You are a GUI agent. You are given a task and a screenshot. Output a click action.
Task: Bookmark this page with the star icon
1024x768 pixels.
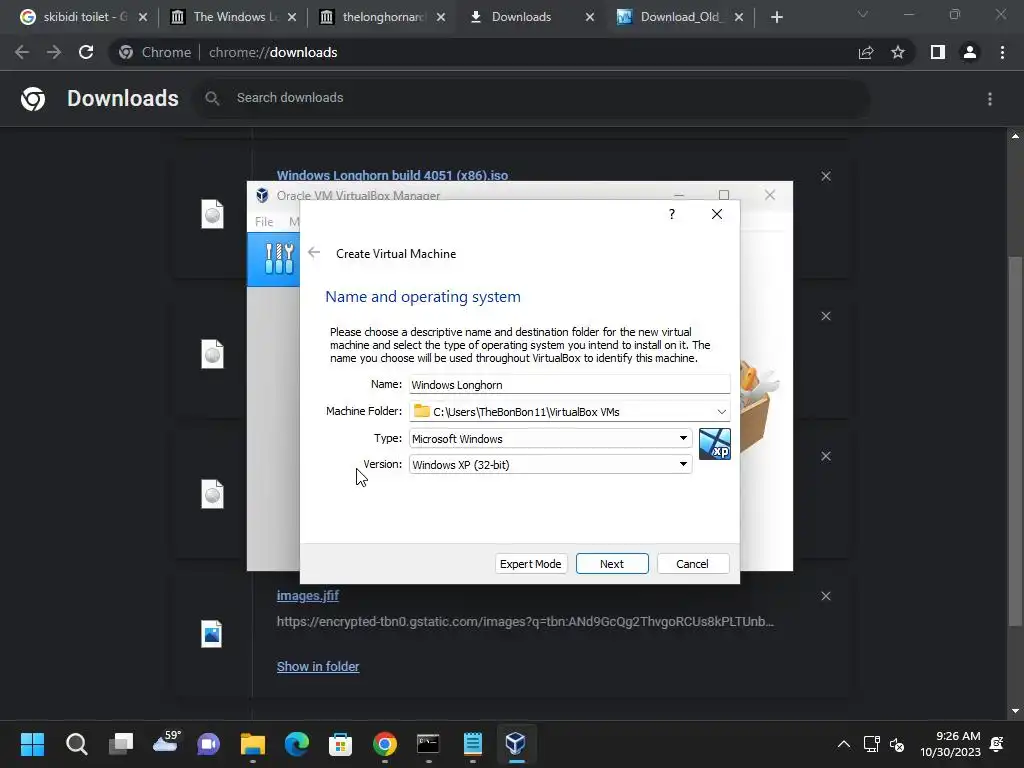point(898,52)
